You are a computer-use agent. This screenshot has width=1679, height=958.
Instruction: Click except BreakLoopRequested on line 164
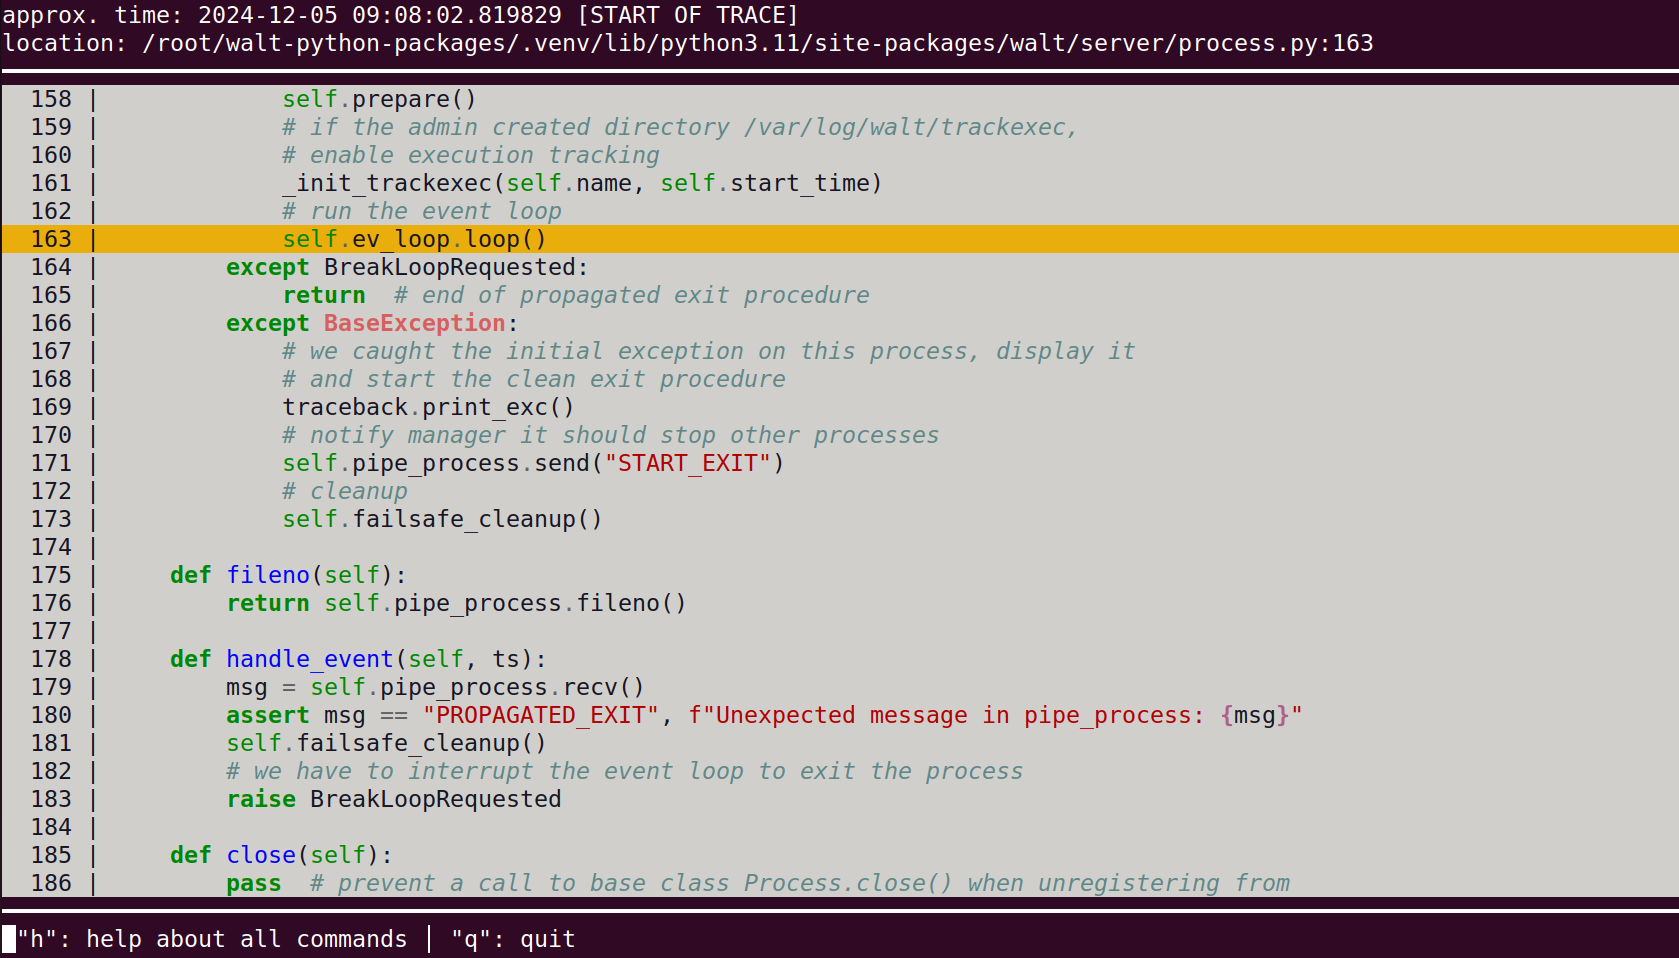[406, 268]
